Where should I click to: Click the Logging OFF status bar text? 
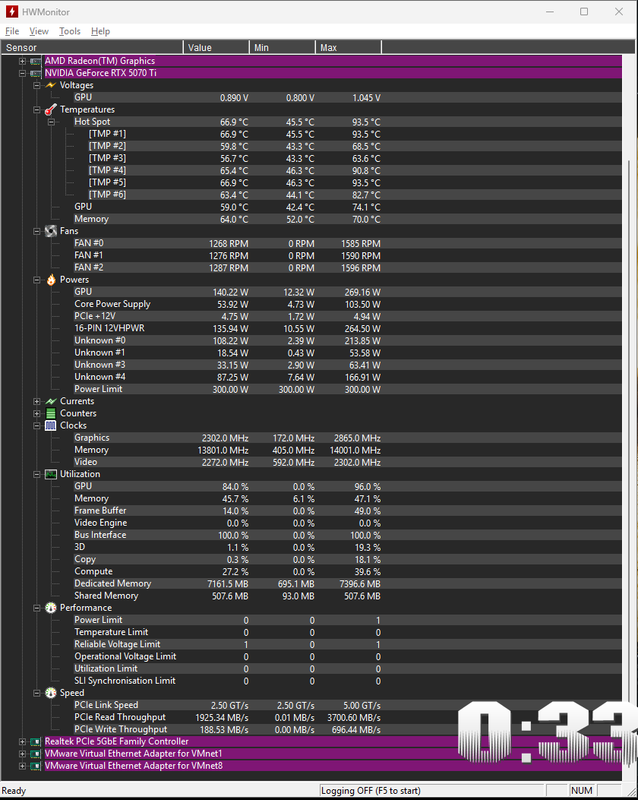pyautogui.click(x=371, y=791)
